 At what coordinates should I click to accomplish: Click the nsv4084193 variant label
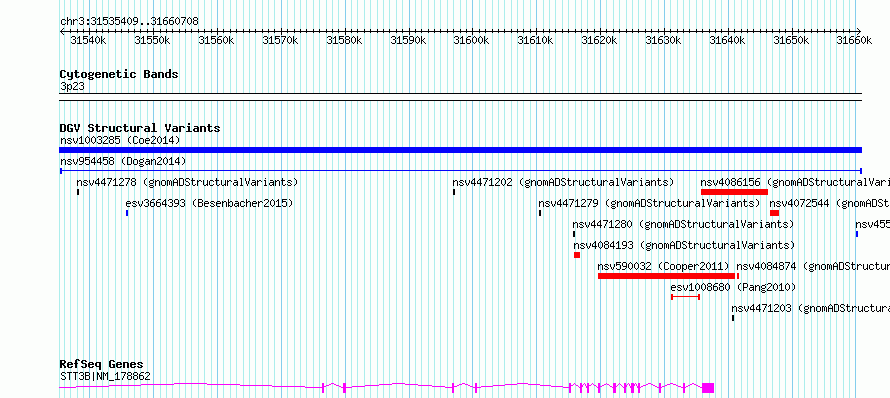[684, 245]
